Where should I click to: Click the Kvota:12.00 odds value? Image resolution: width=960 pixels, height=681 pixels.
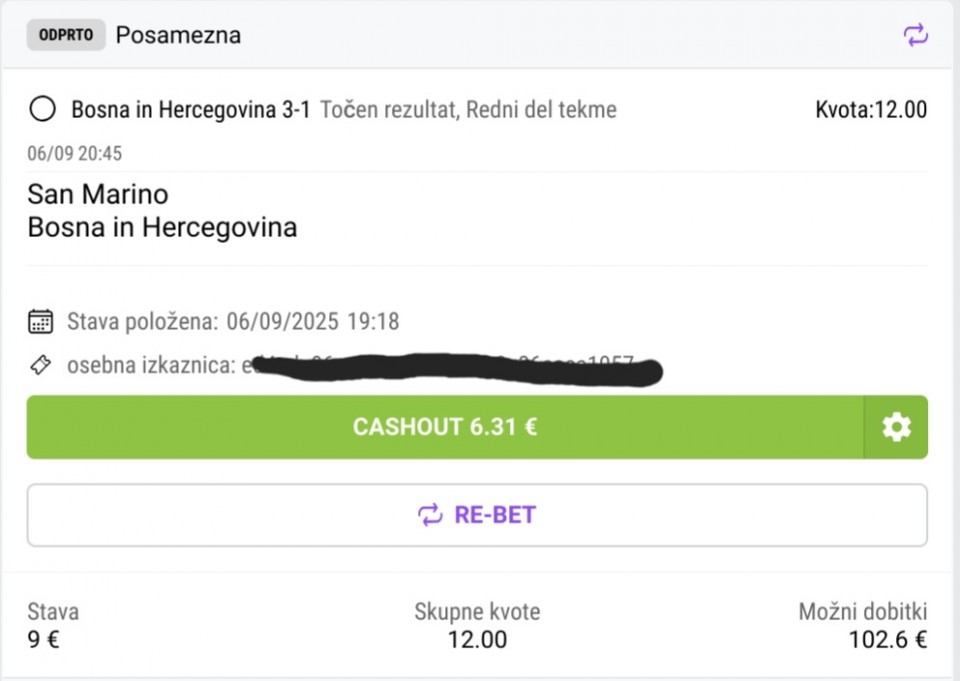click(x=871, y=109)
